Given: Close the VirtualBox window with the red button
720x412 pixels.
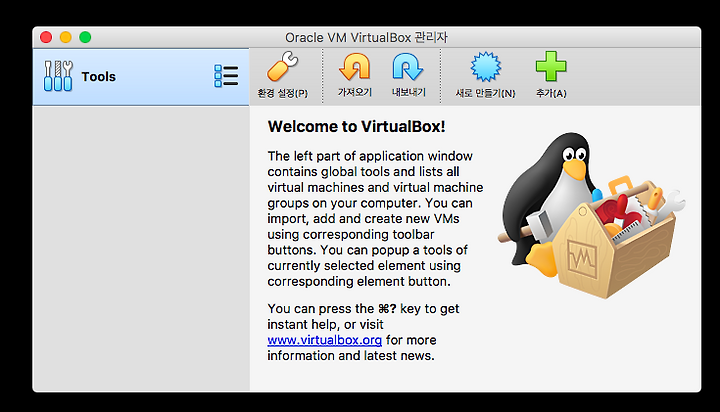Looking at the screenshot, I should [46, 37].
